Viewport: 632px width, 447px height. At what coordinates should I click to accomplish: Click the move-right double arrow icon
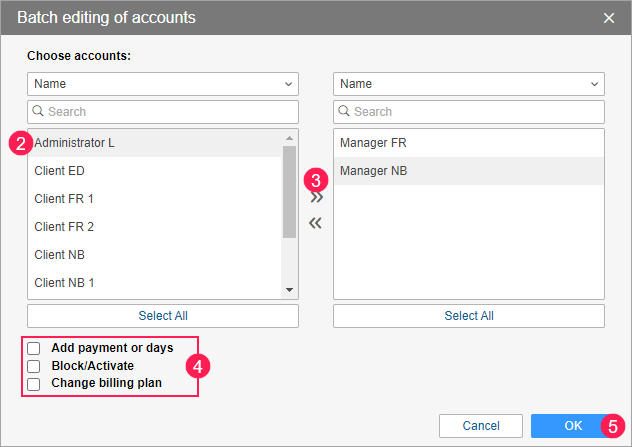click(315, 198)
